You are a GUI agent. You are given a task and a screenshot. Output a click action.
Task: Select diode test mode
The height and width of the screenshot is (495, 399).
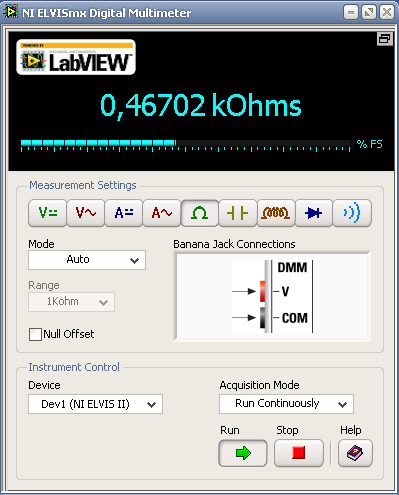[x=313, y=213]
